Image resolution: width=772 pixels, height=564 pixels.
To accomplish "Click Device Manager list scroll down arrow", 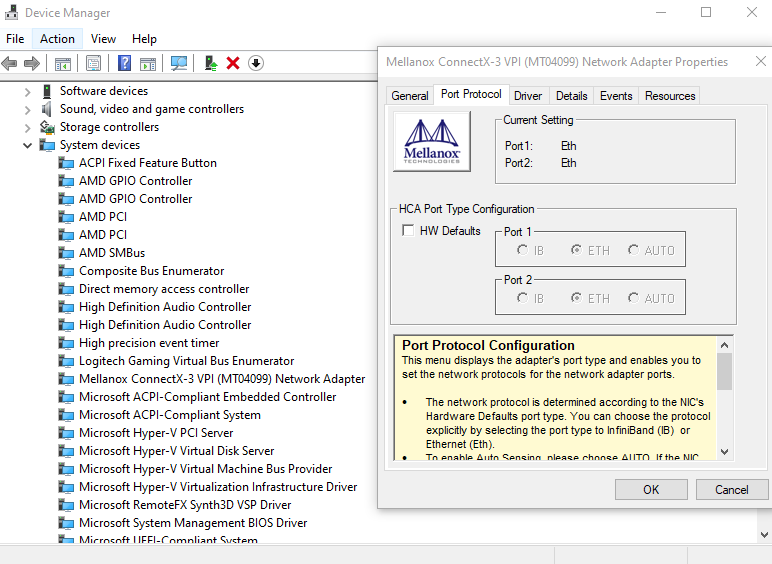I will coord(764,534).
